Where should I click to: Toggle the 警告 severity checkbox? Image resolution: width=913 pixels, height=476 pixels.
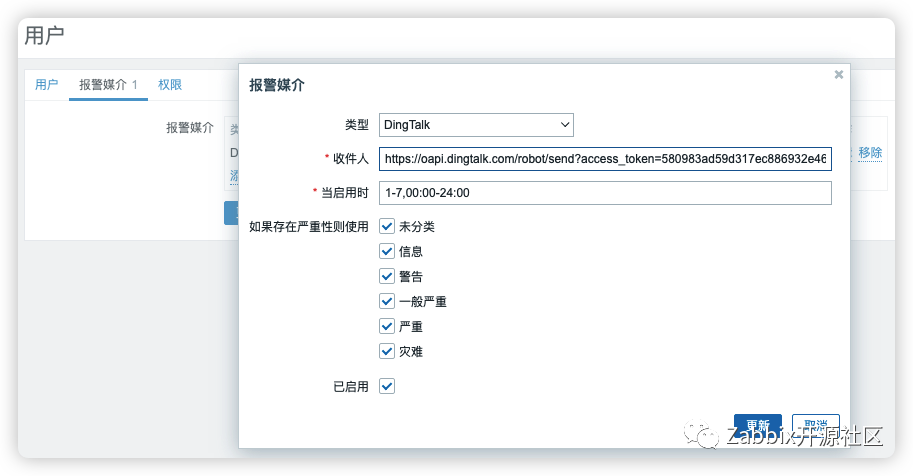387,276
